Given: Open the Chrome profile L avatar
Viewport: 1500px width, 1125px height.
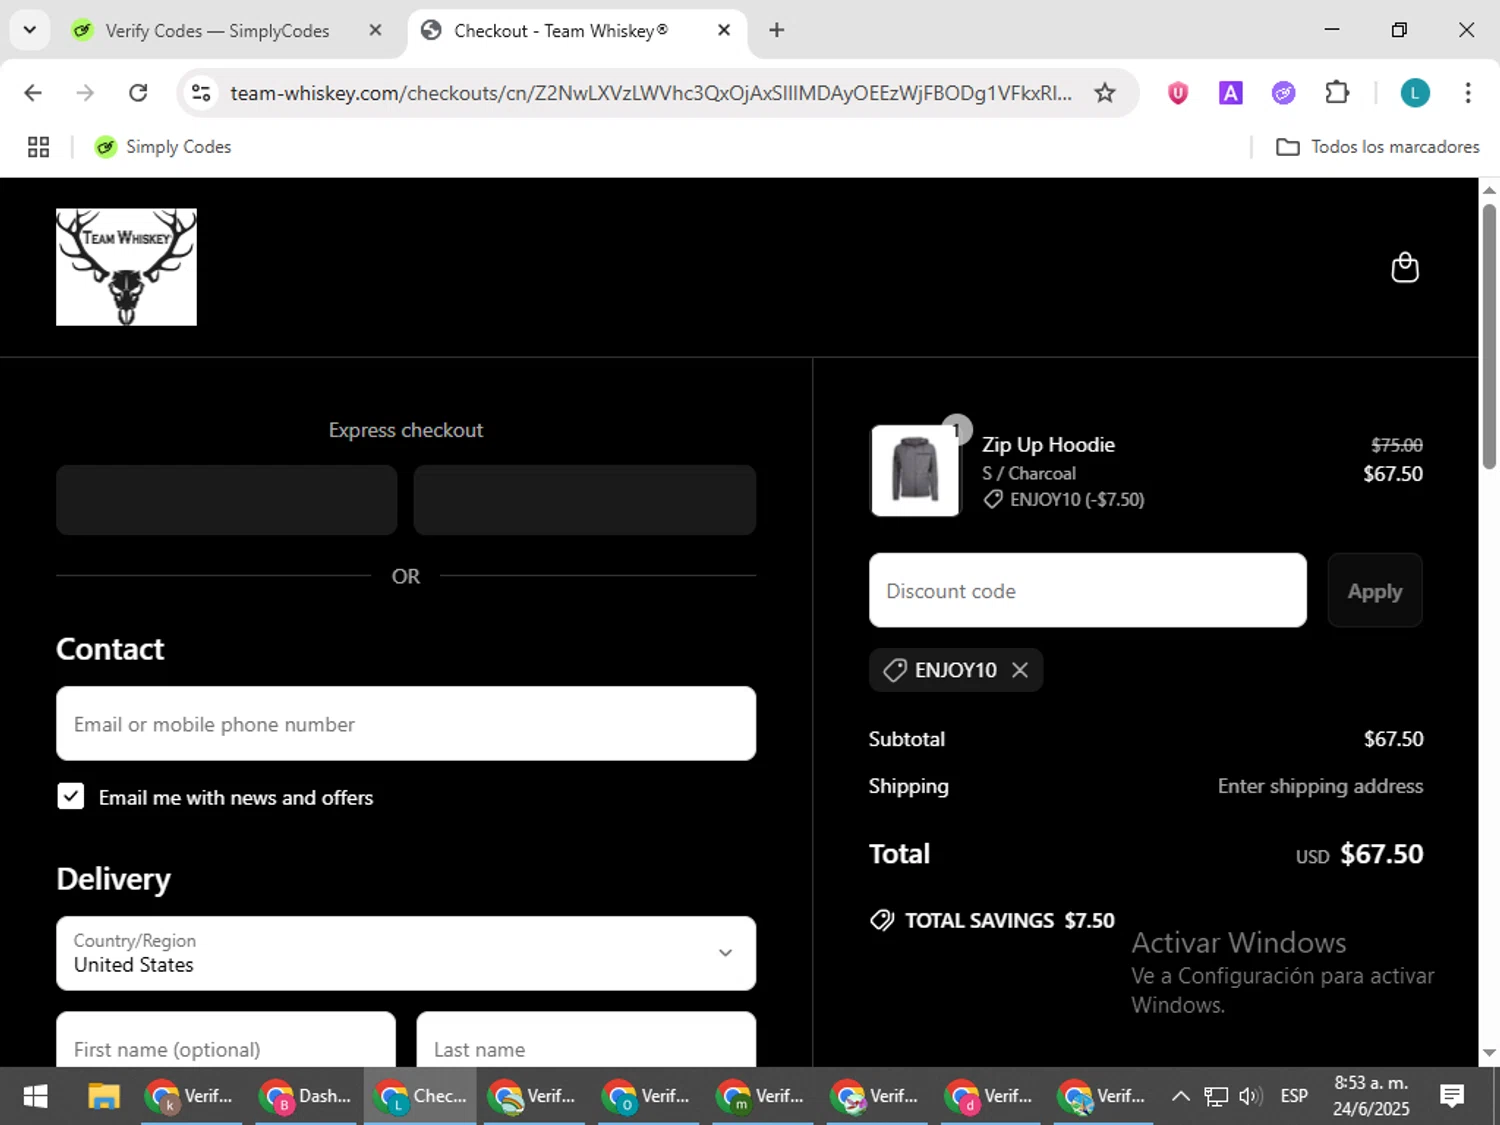Looking at the screenshot, I should [x=1415, y=93].
